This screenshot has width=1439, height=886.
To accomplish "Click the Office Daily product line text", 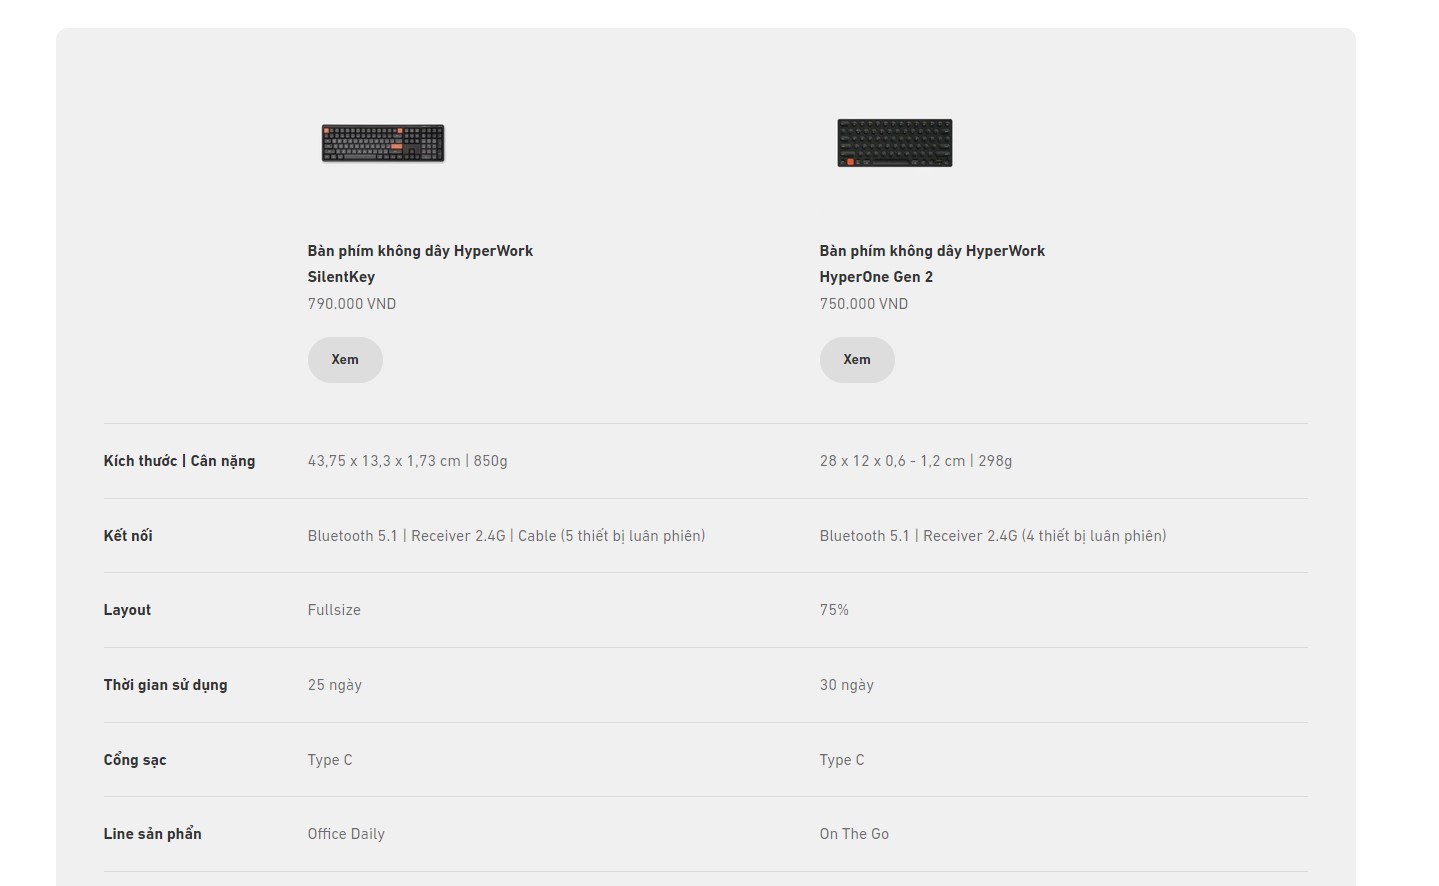I will tap(346, 834).
